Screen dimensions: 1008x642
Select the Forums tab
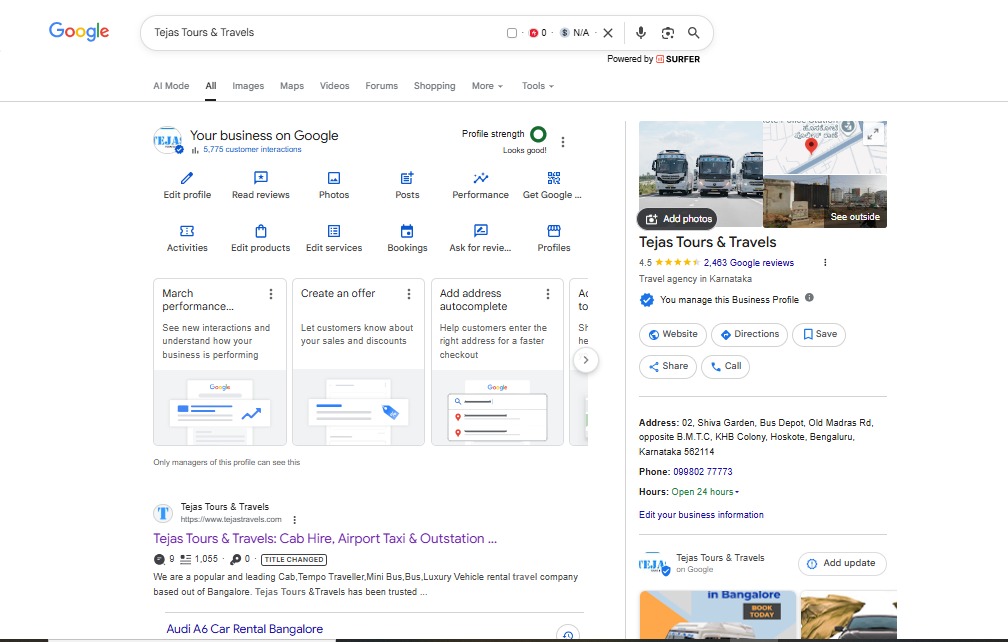381,85
